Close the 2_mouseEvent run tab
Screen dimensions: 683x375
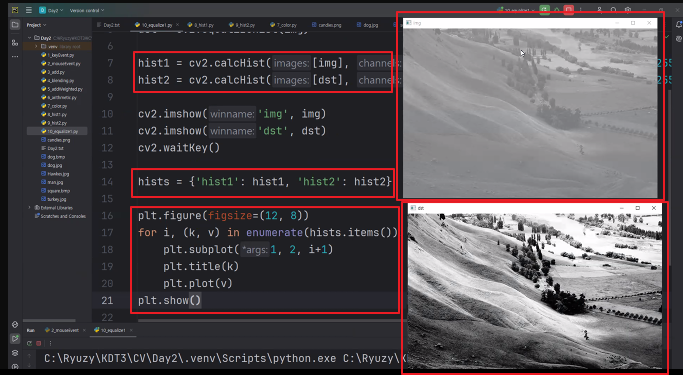84,330
